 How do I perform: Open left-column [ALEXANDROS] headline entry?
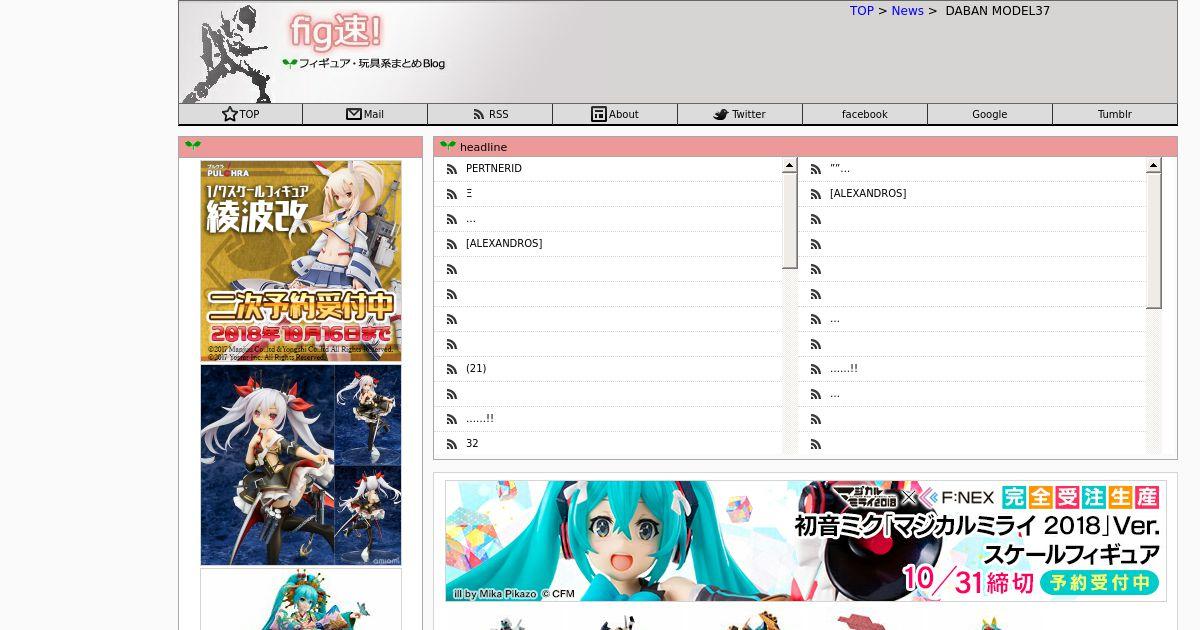(x=504, y=244)
